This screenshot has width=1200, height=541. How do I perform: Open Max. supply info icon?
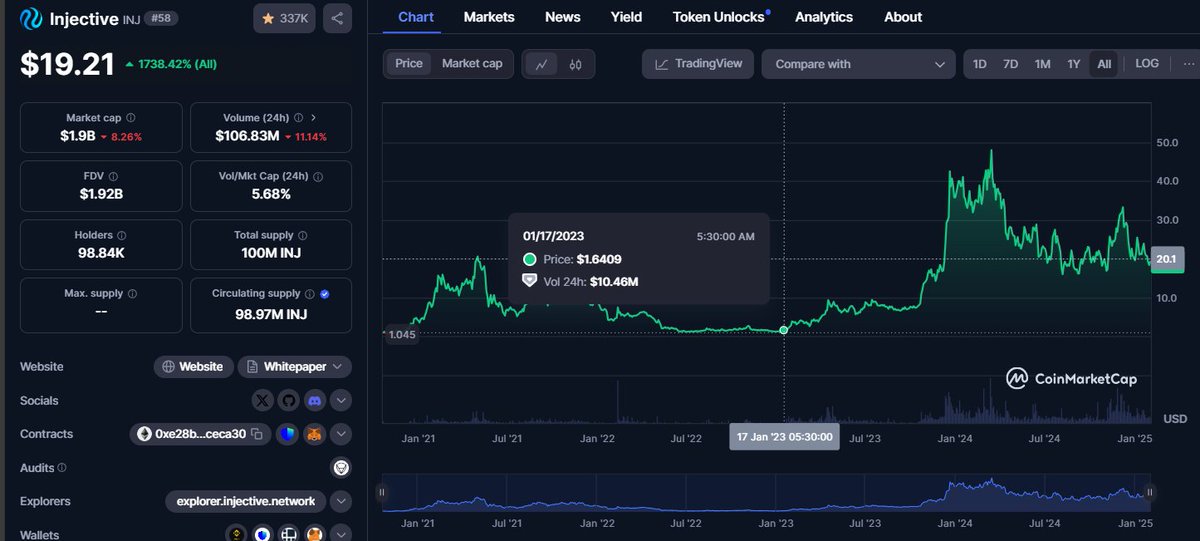(x=132, y=294)
